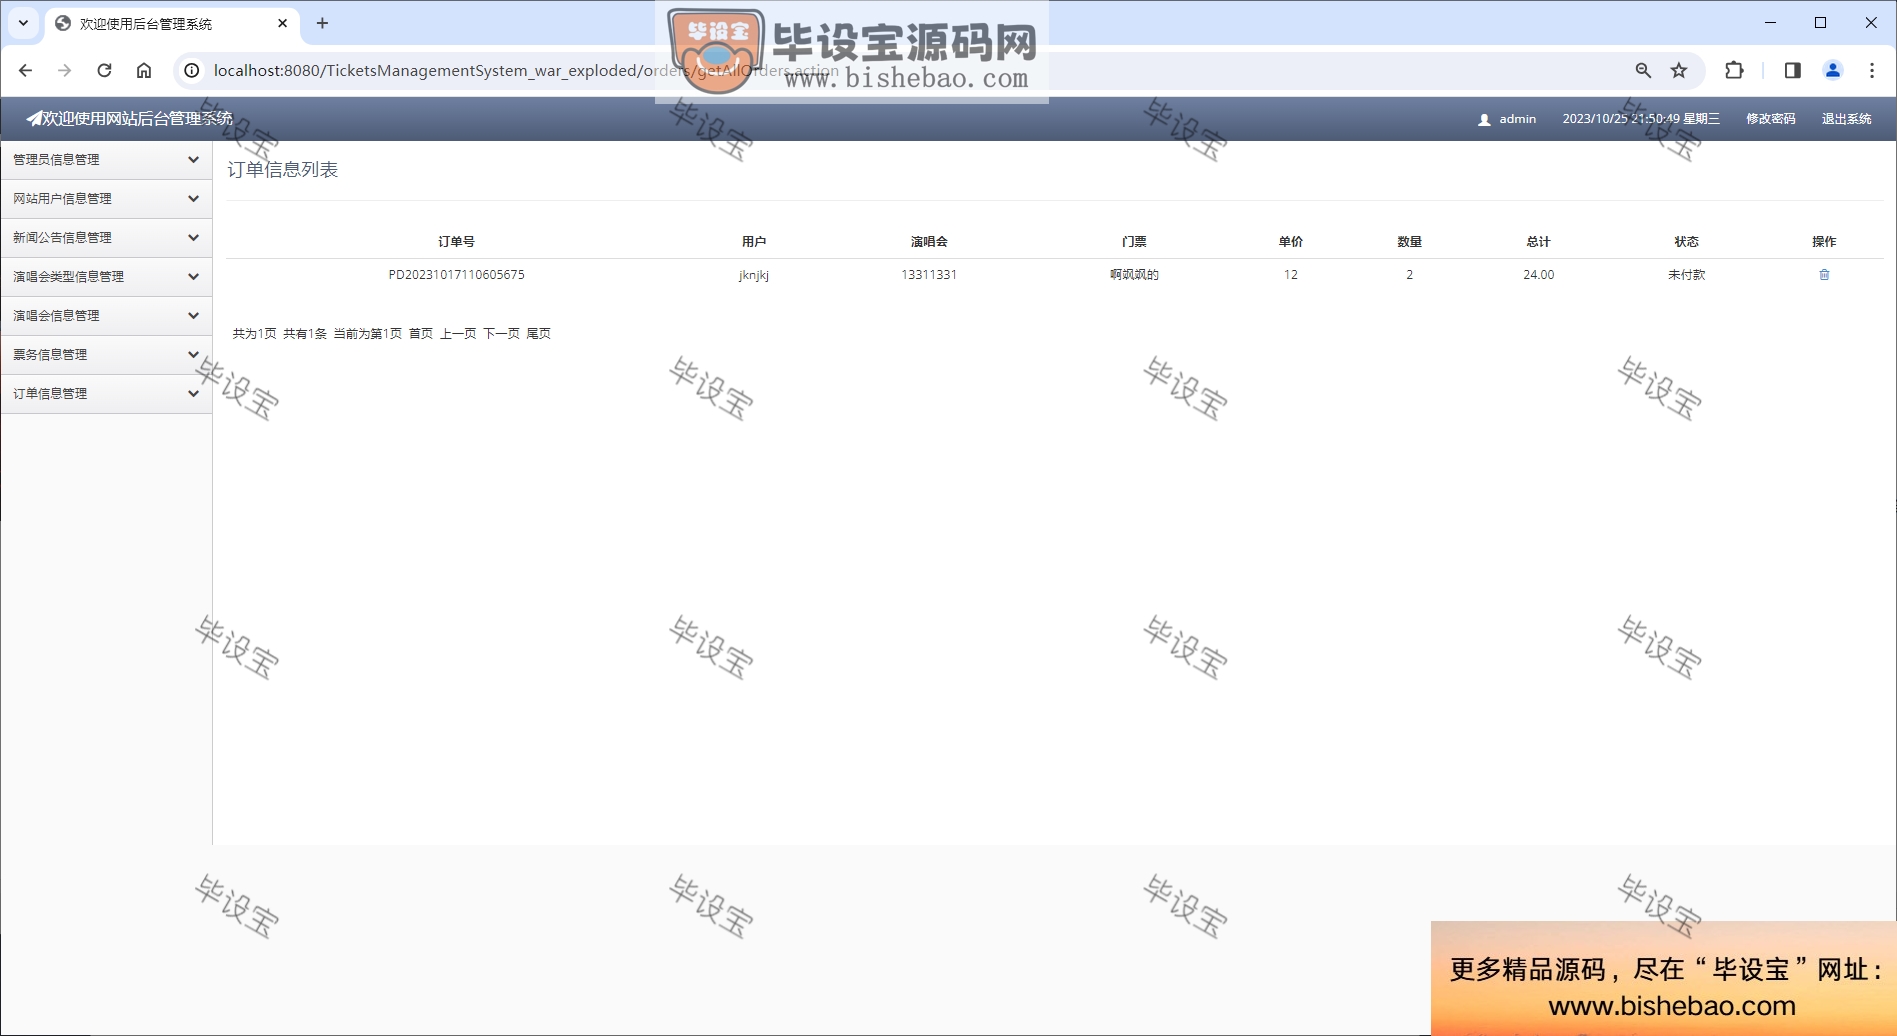Go to 首页 first page
Screen dimensions: 1897x1036
click(x=421, y=334)
